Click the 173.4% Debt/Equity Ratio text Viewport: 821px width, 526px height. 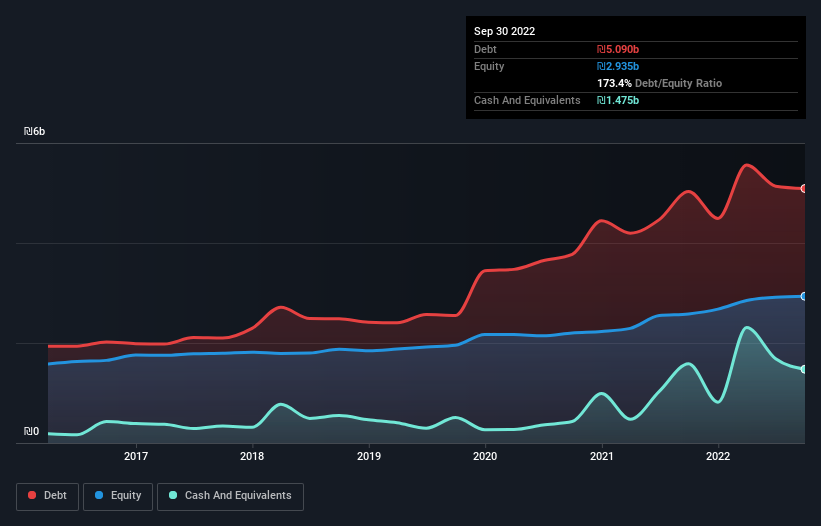point(659,83)
